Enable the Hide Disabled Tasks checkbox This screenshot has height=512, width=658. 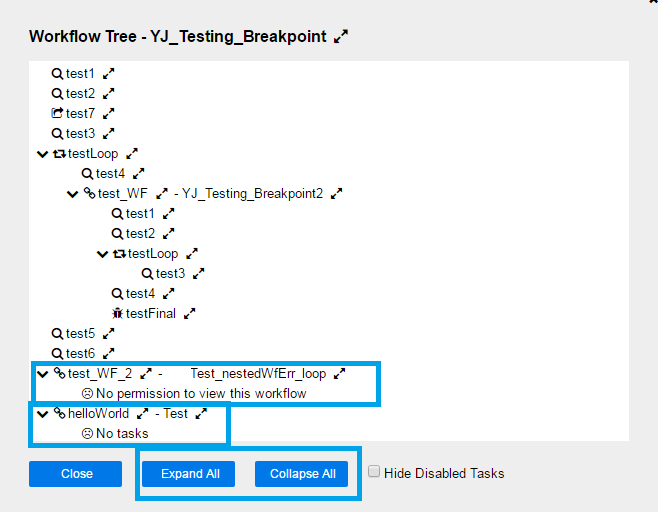374,473
